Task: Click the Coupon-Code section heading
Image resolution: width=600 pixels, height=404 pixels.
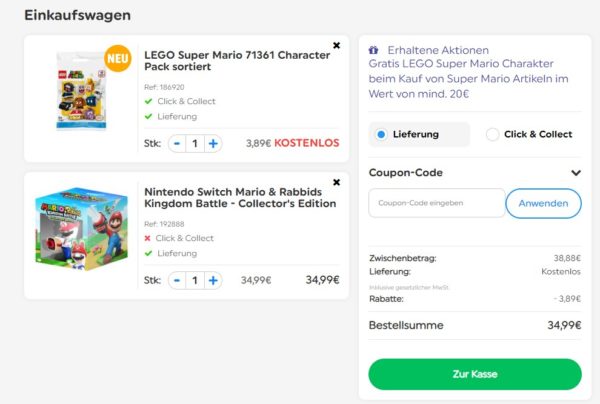Action: pyautogui.click(x=405, y=173)
